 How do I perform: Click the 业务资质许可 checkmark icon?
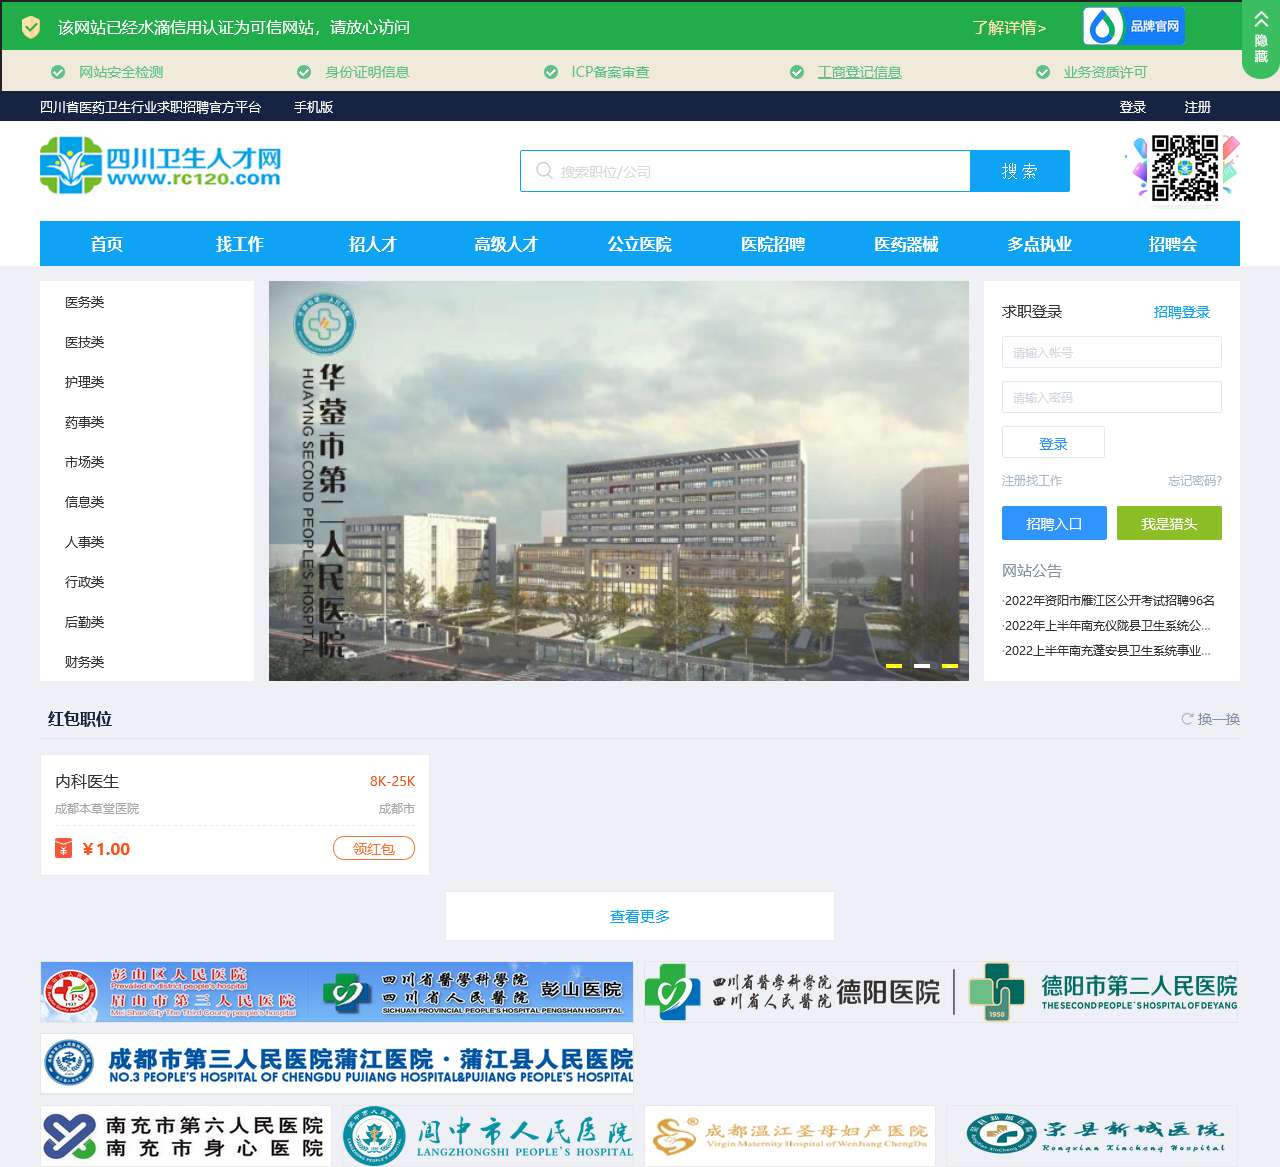tap(1043, 72)
